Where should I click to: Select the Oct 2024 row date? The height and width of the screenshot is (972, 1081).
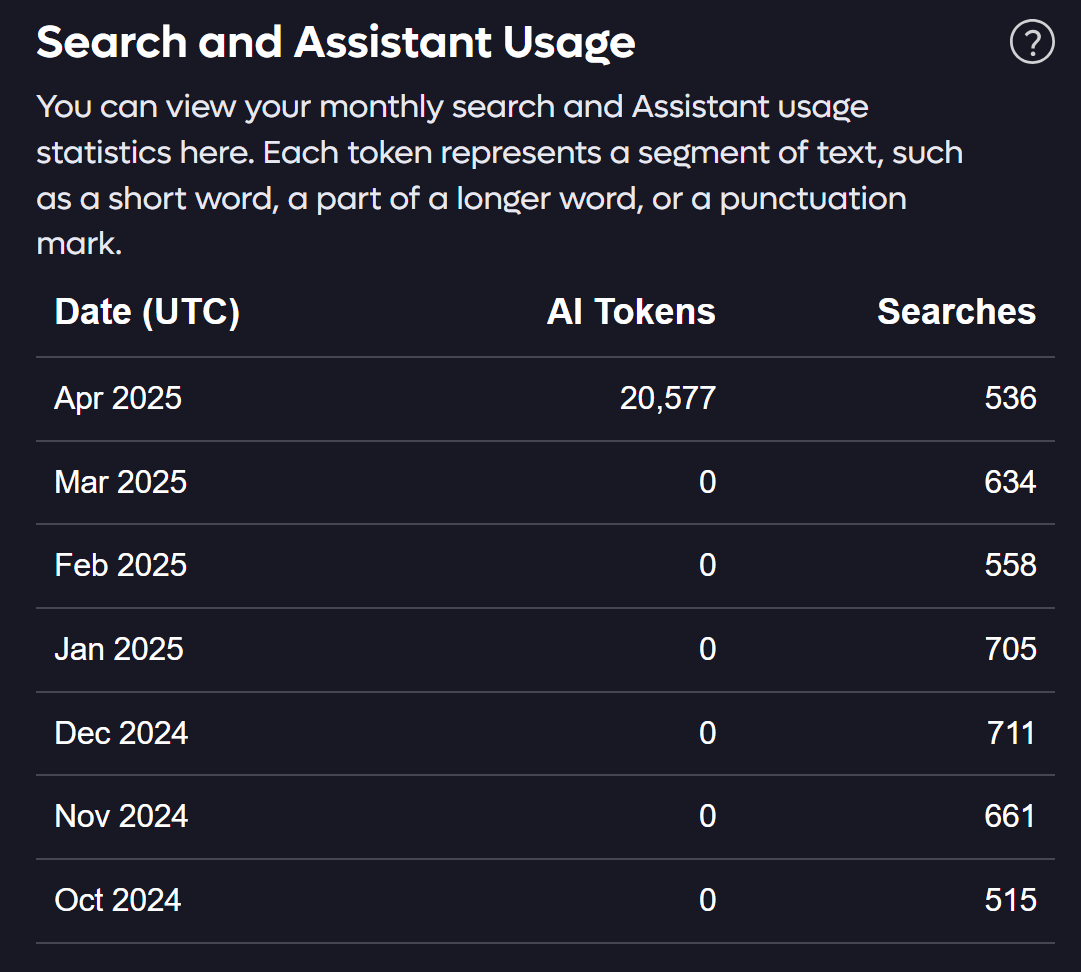click(x=118, y=900)
